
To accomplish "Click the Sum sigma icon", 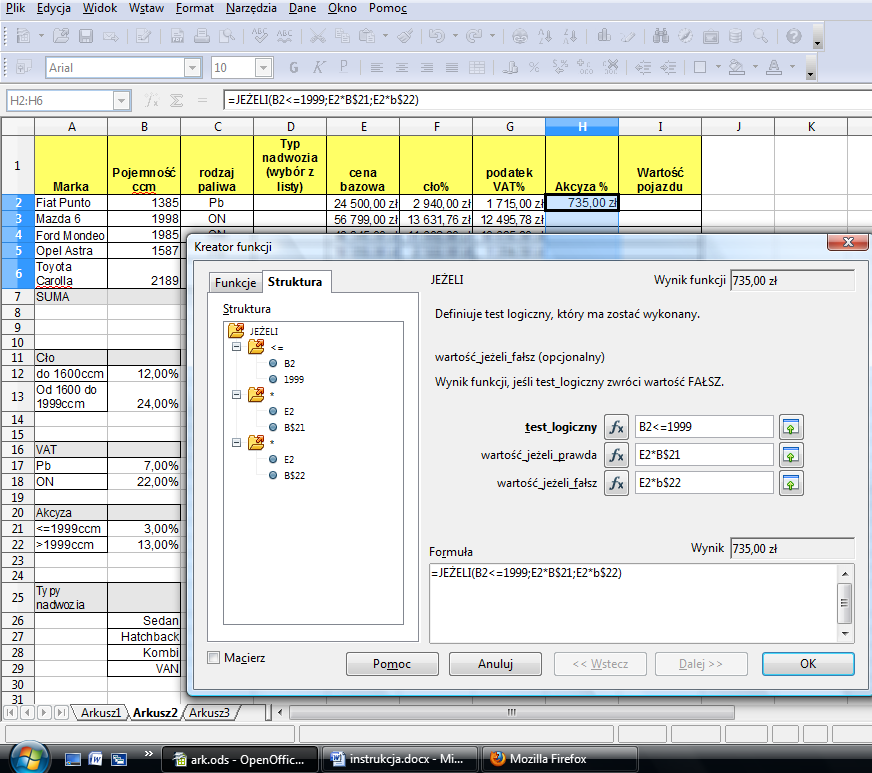I will (x=176, y=101).
